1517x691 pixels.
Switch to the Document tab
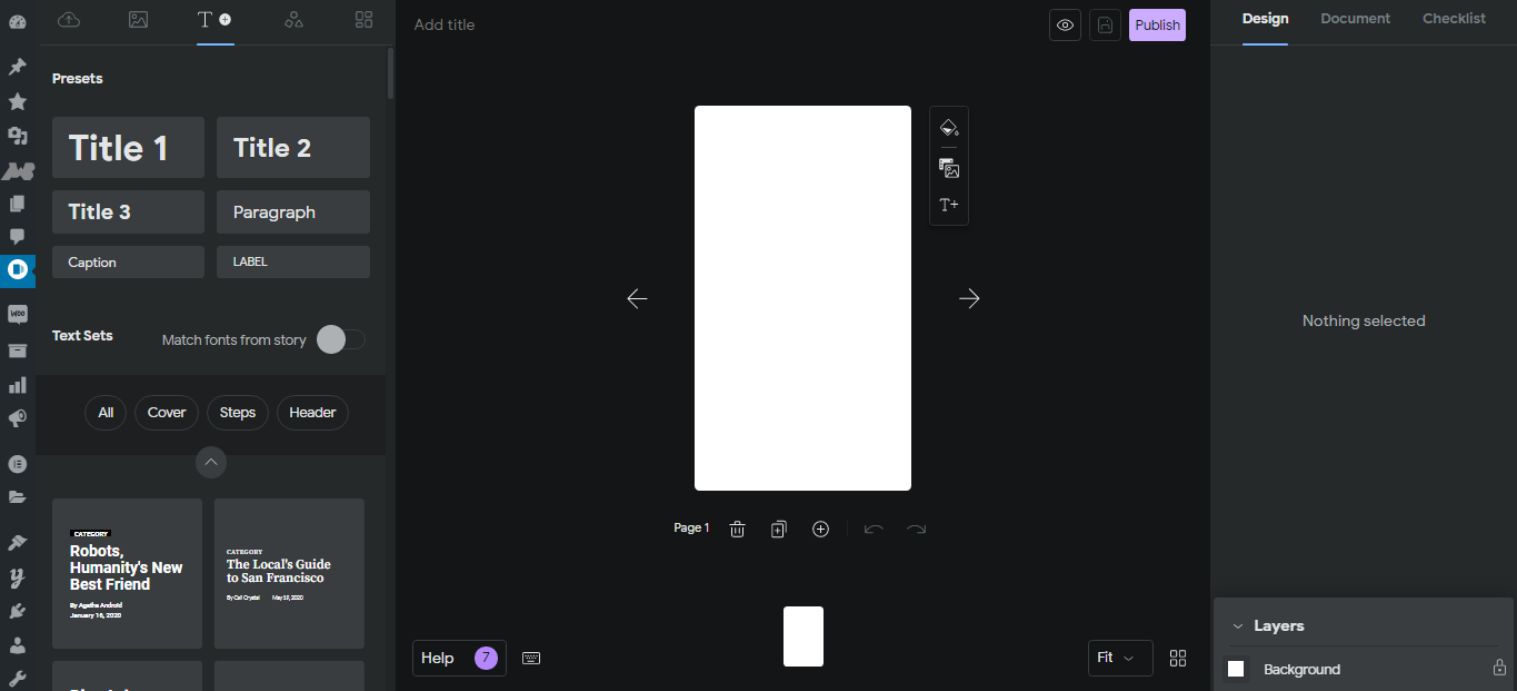[1355, 18]
